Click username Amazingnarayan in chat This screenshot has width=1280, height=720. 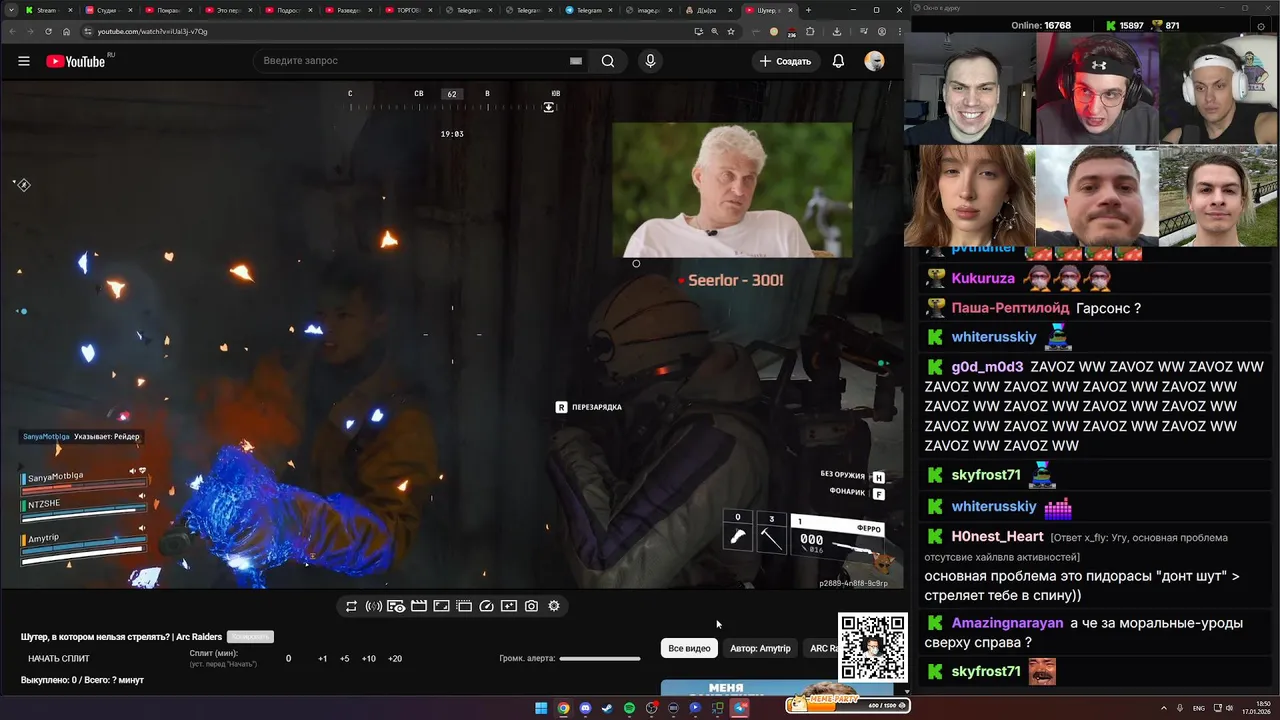click(1007, 623)
